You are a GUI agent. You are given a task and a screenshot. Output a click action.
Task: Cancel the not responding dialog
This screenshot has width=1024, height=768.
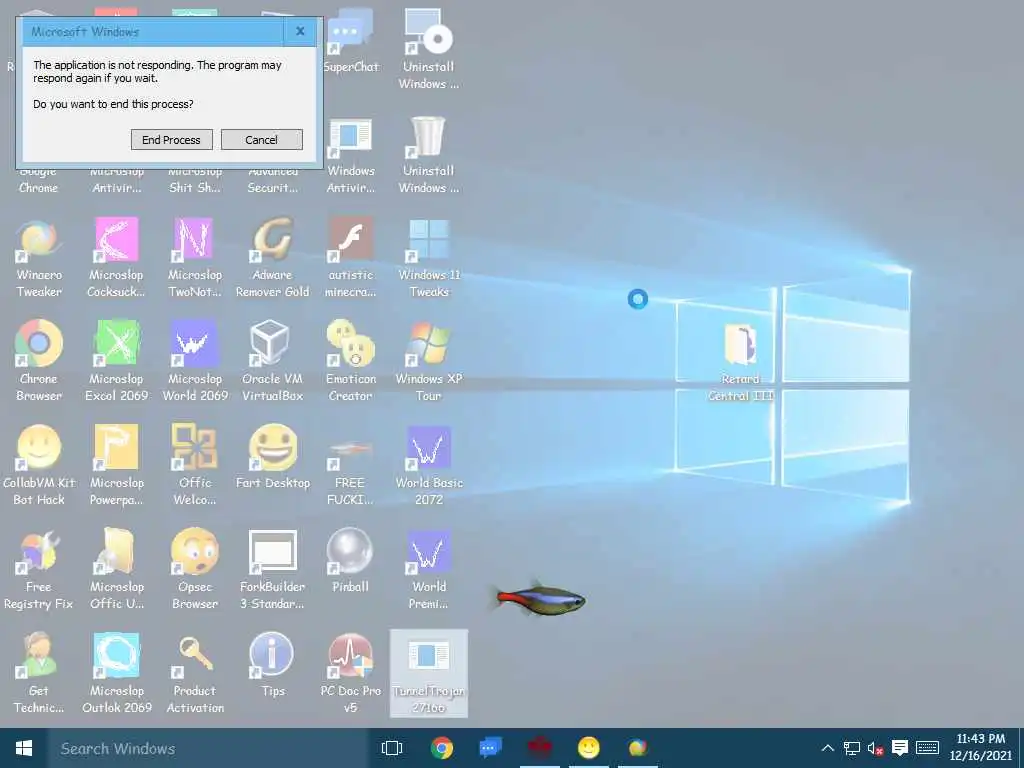[261, 140]
